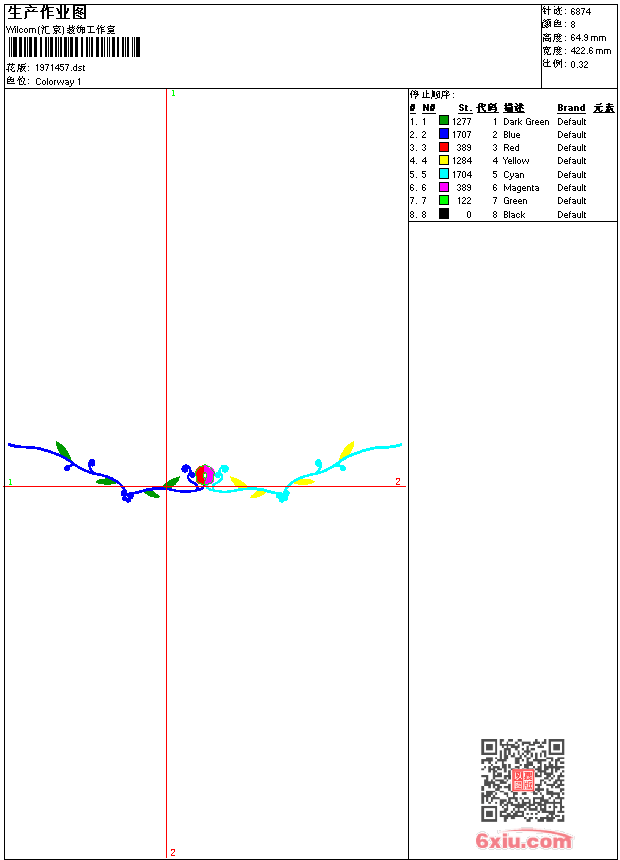Select the 'Yellow' description text
The width and height of the screenshot is (620, 860).
[x=516, y=161]
